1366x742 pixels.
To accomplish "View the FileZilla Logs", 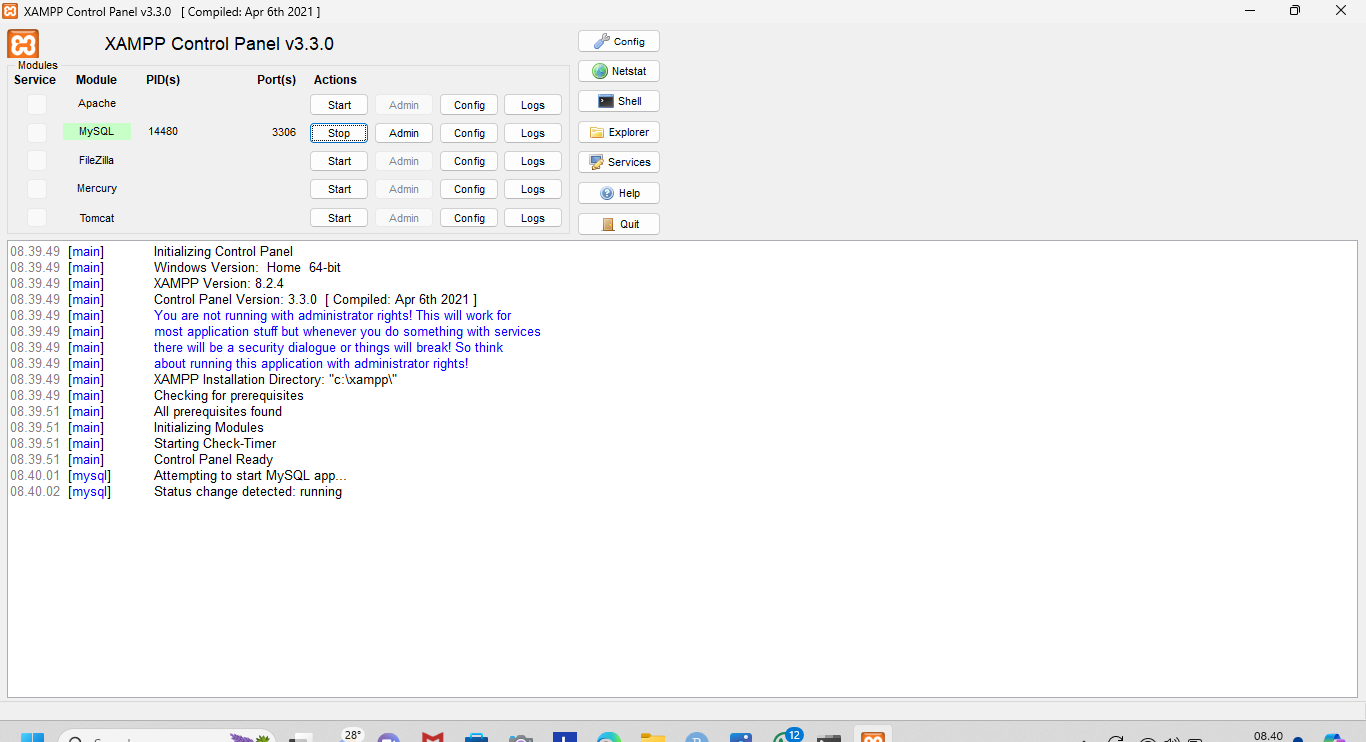I will (533, 161).
